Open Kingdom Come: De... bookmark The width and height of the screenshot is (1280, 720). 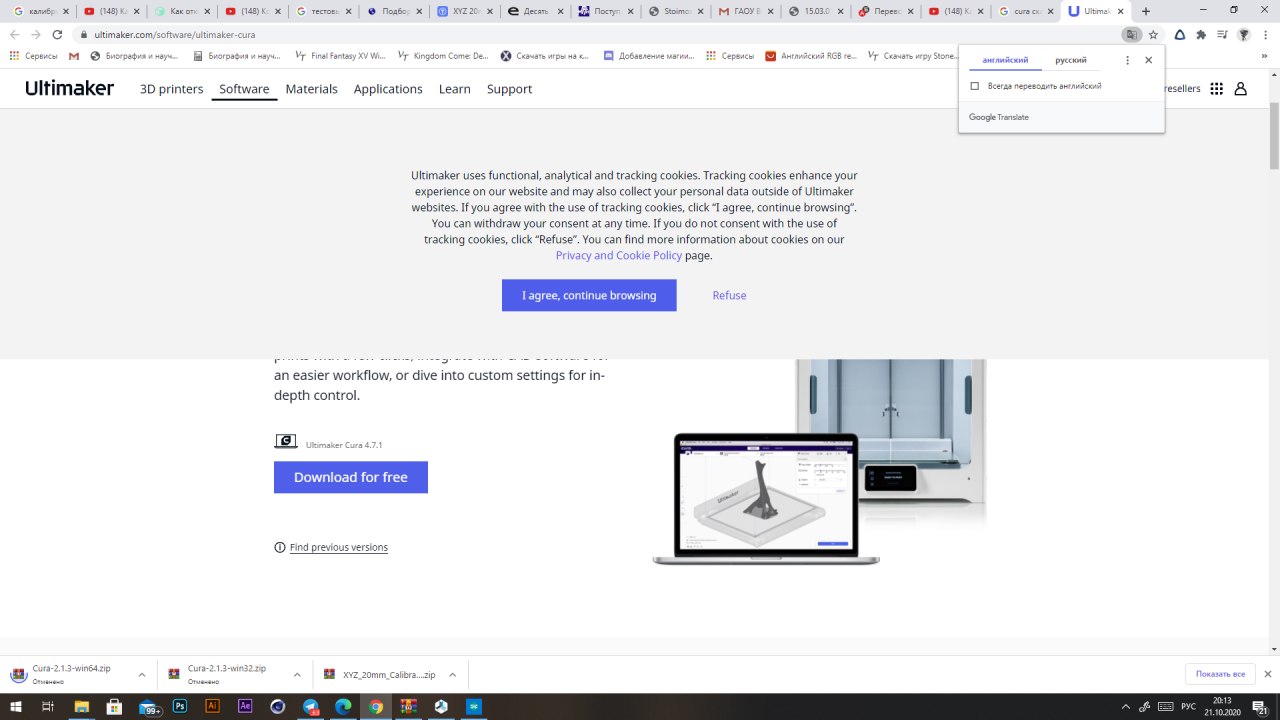pos(442,56)
